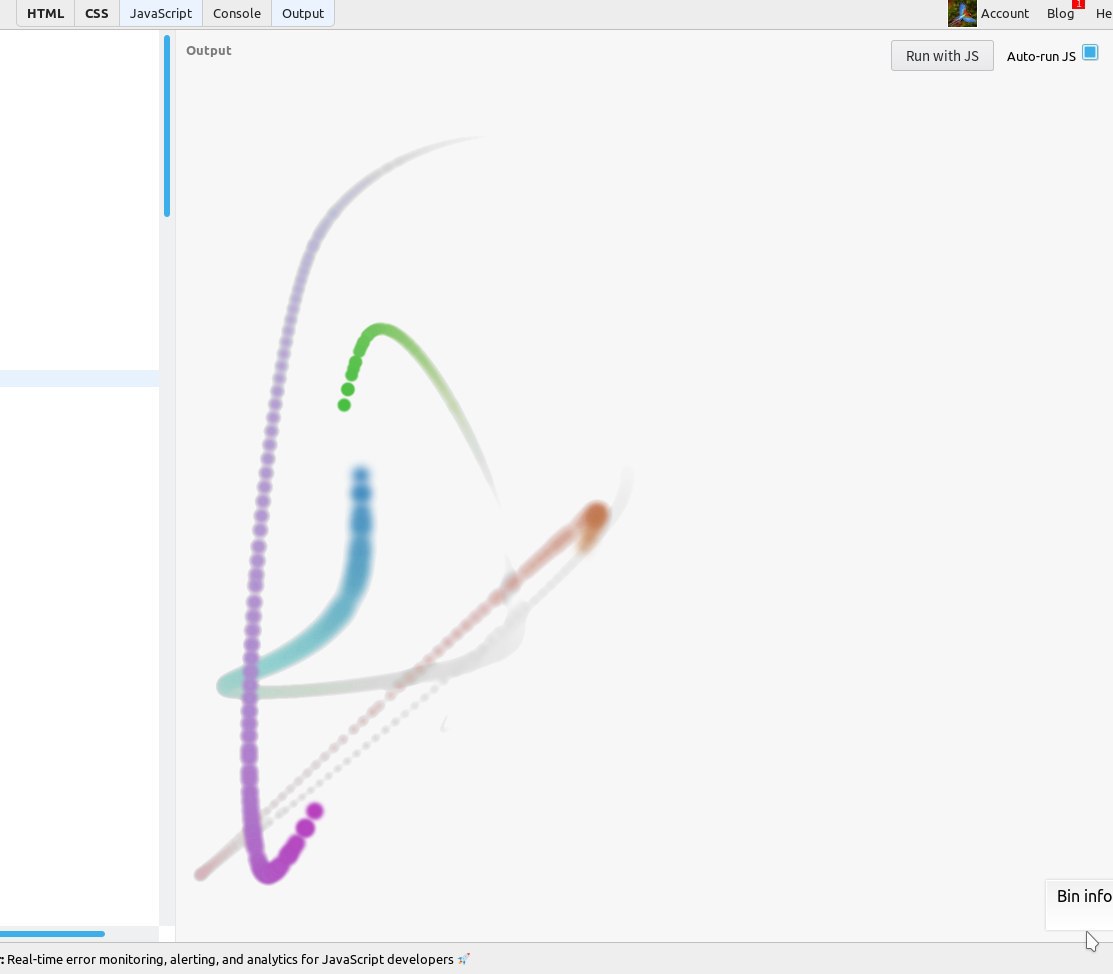Toggle the JavaScript panel on or off
The image size is (1113, 974).
tap(160, 13)
